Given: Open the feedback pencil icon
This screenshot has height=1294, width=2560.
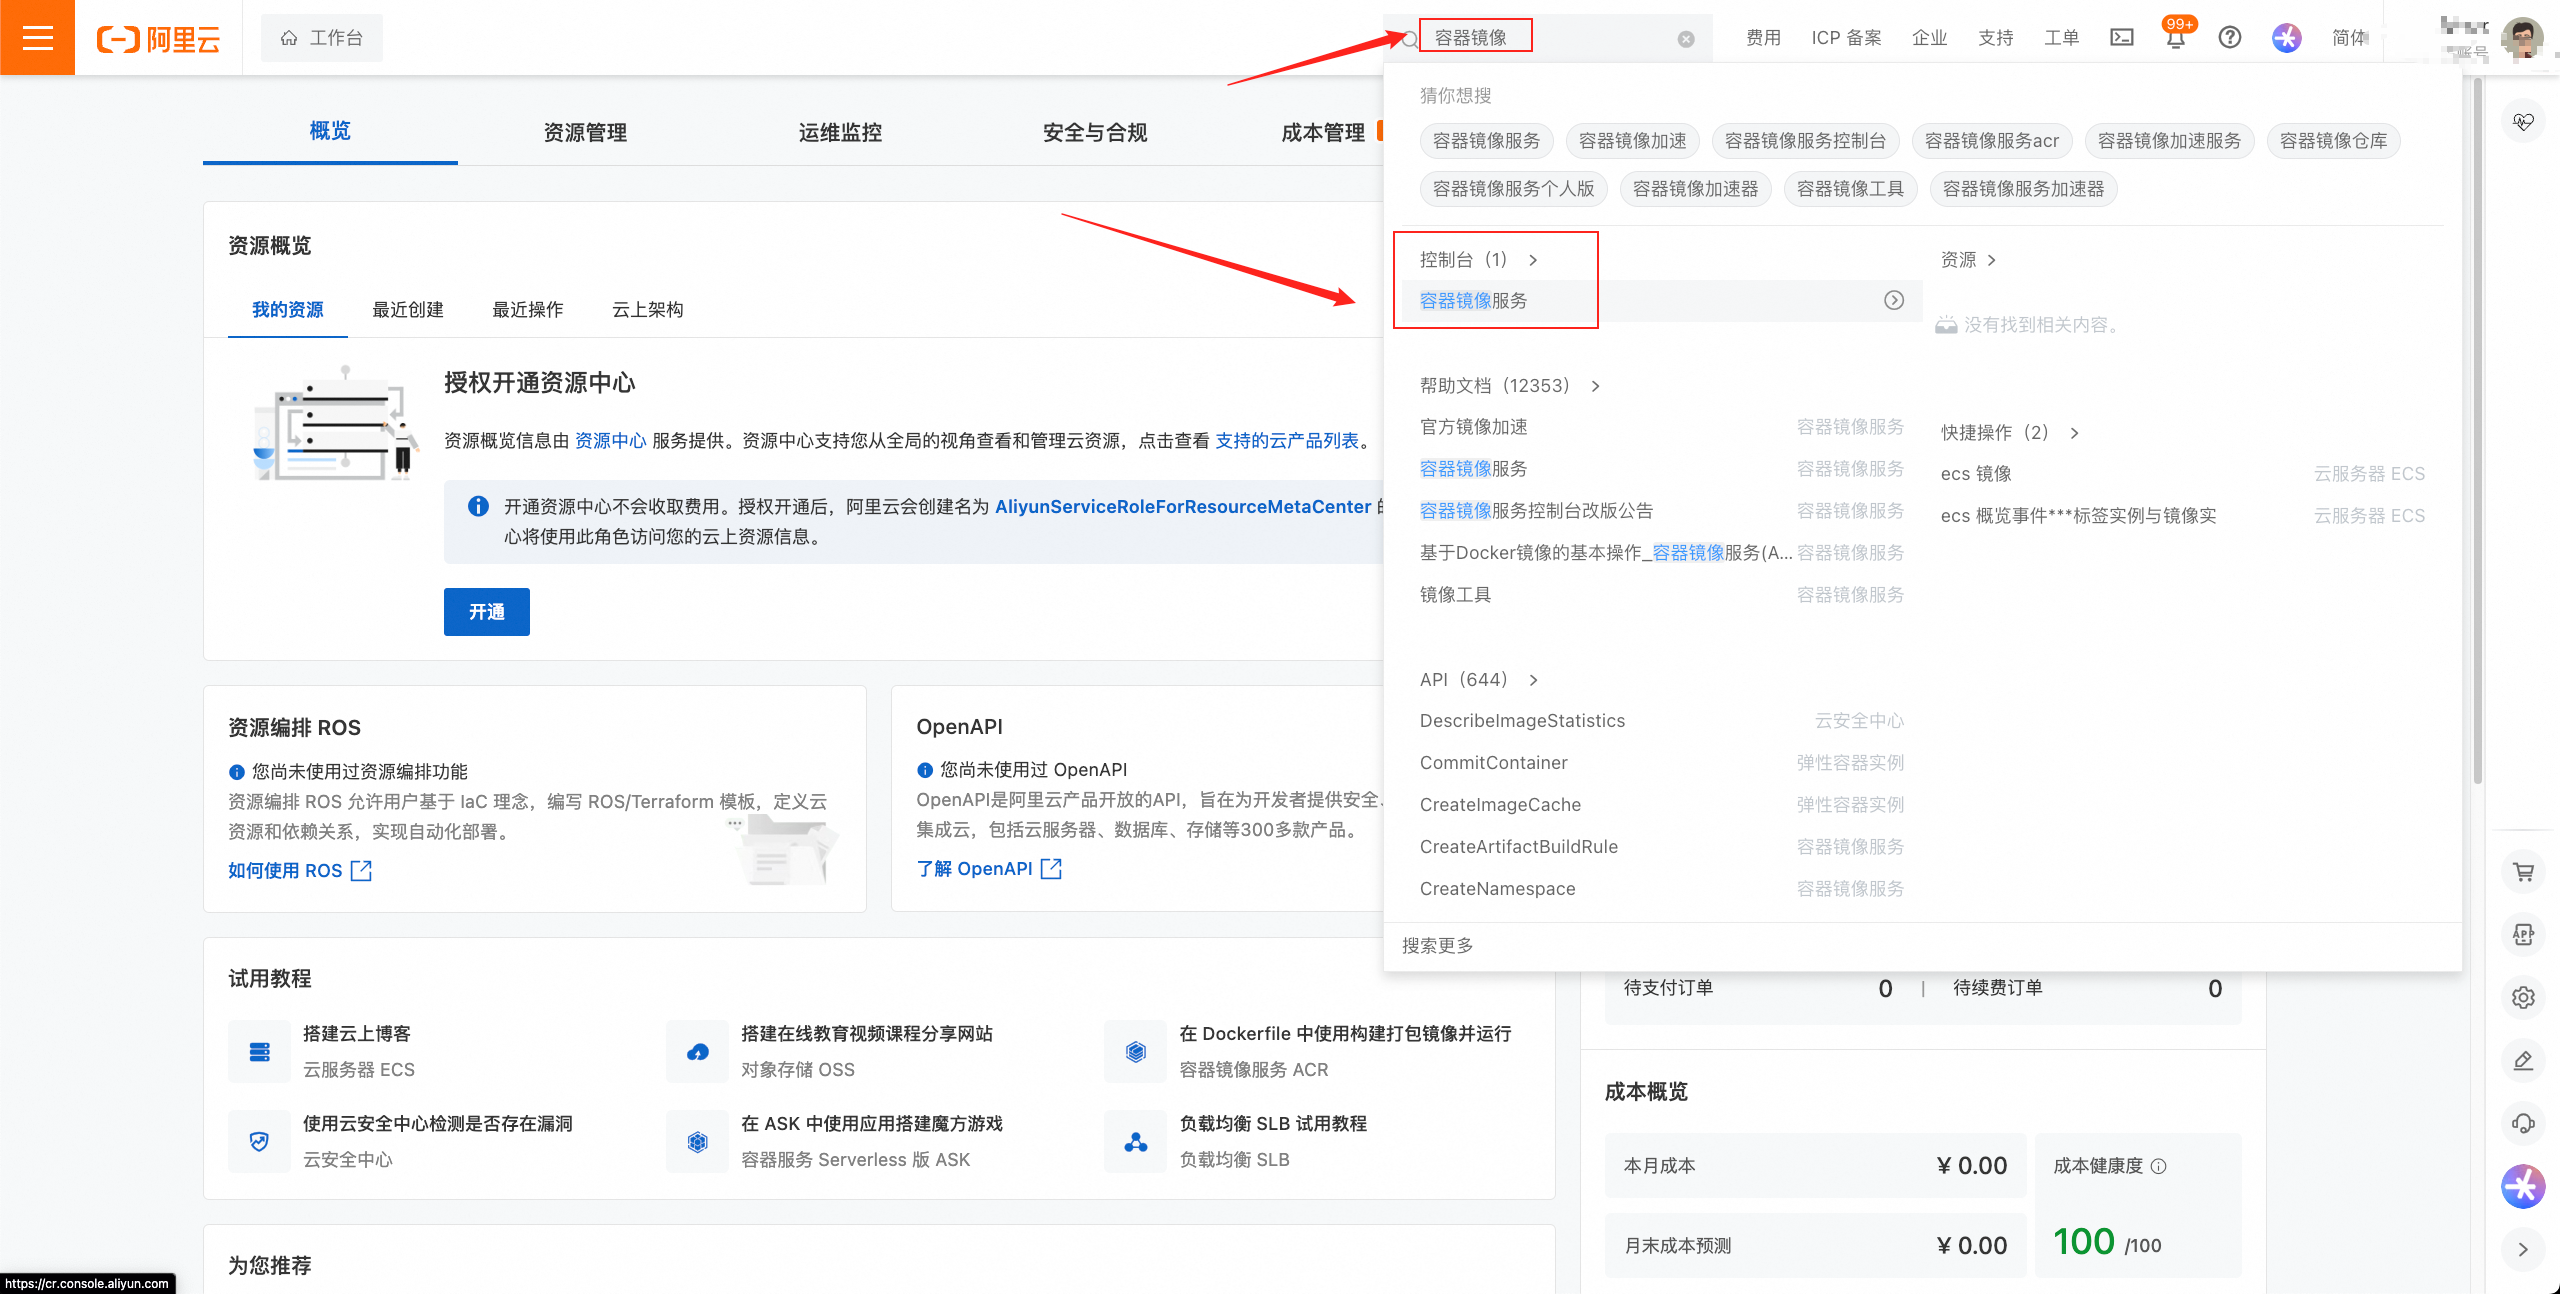Looking at the screenshot, I should (x=2524, y=1060).
